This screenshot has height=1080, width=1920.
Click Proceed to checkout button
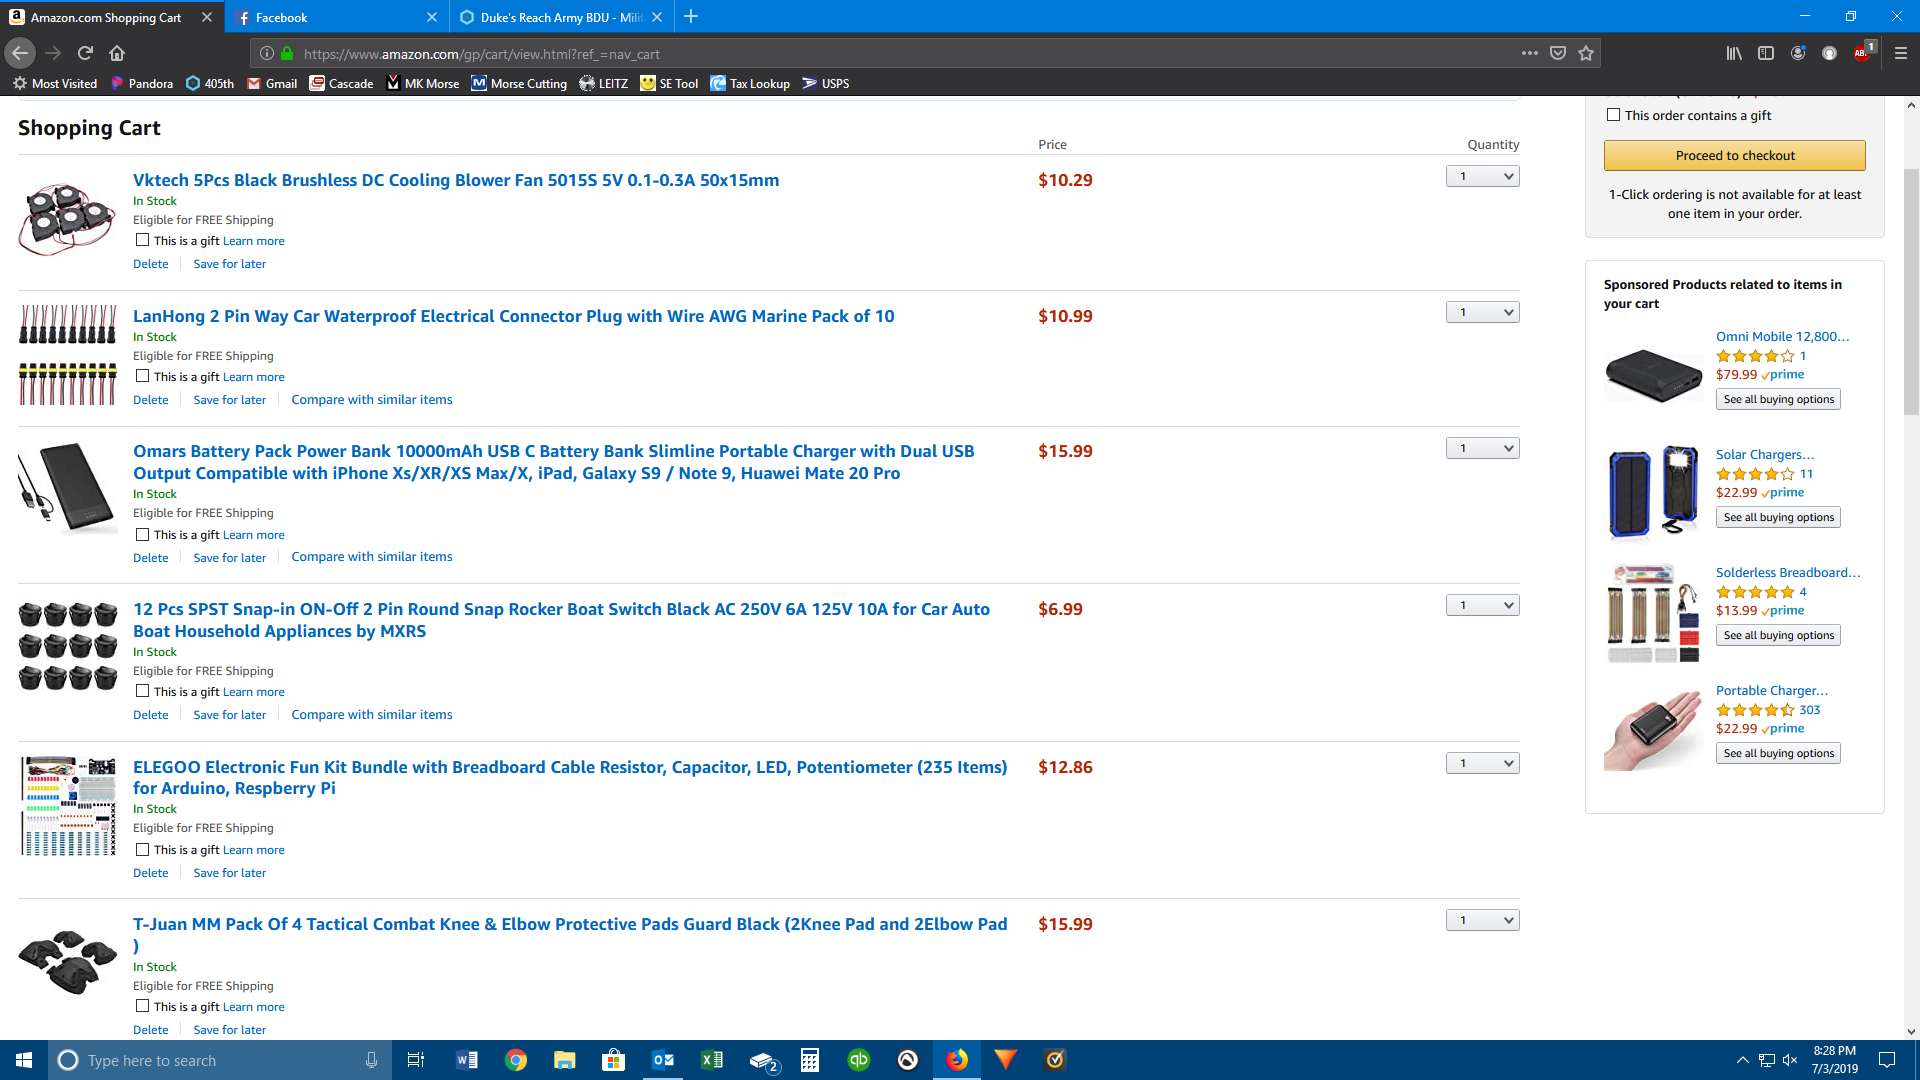1734,155
